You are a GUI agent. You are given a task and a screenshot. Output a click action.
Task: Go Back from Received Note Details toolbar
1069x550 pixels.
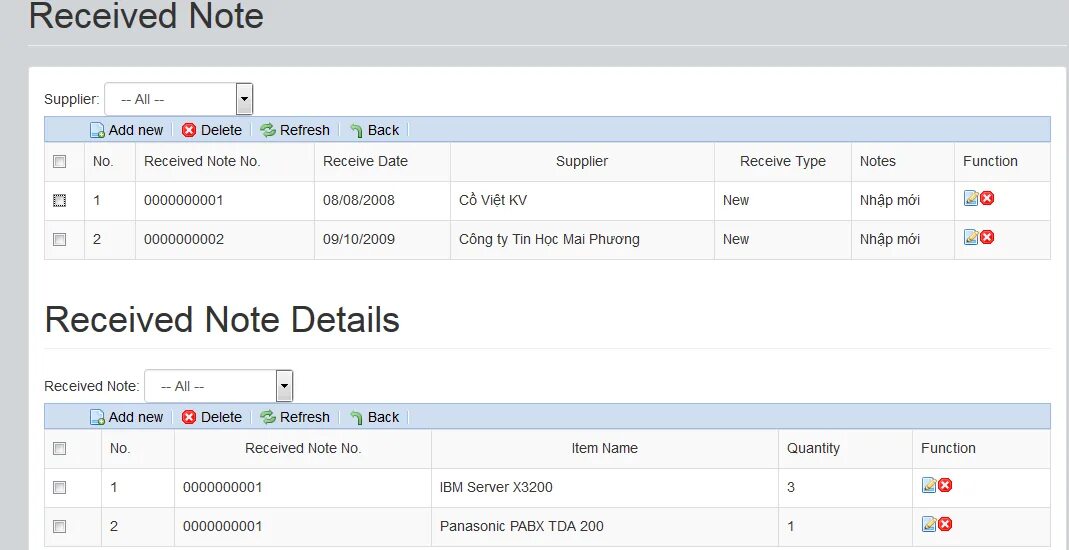coord(374,417)
